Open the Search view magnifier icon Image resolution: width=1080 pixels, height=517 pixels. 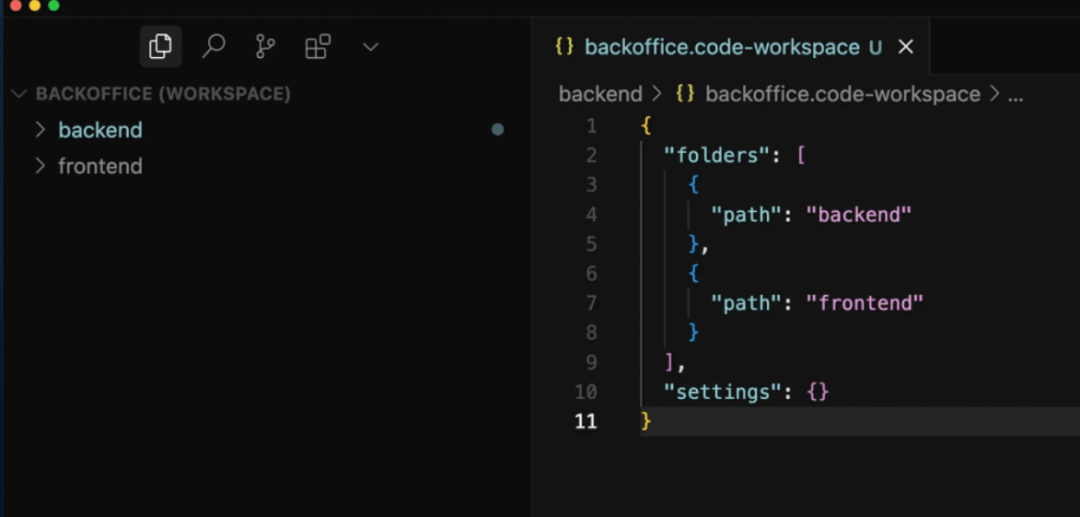213,46
